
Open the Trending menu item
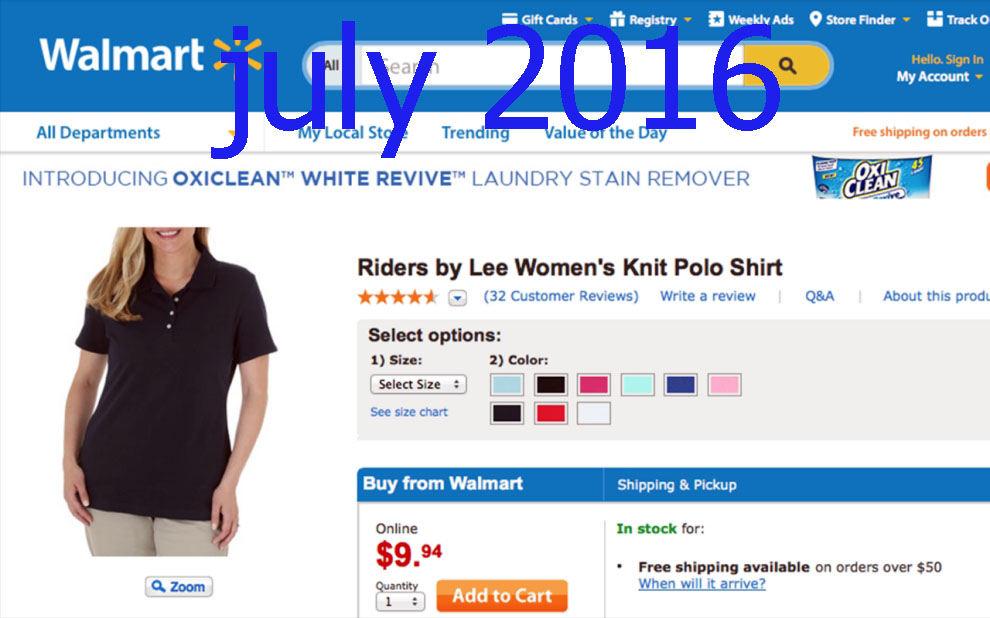475,133
